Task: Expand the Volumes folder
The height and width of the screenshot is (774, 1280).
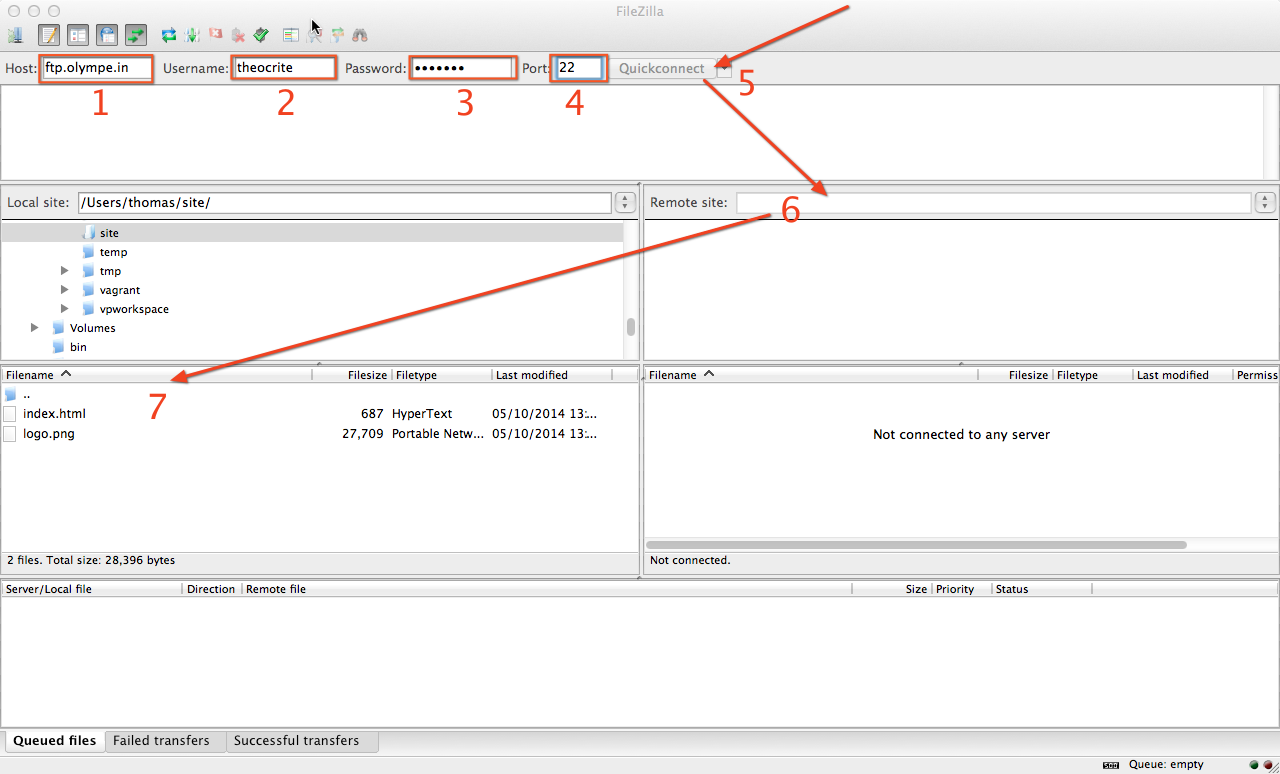Action: click(x=35, y=328)
